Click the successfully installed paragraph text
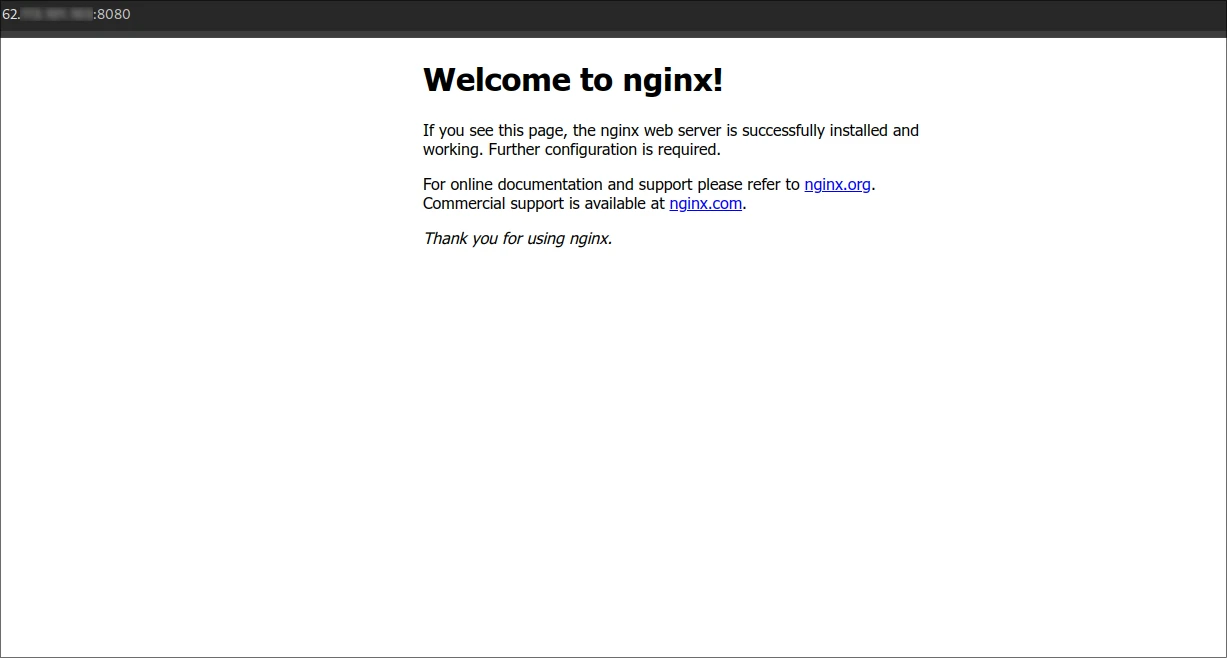Viewport: 1227px width, 658px height. (x=670, y=130)
